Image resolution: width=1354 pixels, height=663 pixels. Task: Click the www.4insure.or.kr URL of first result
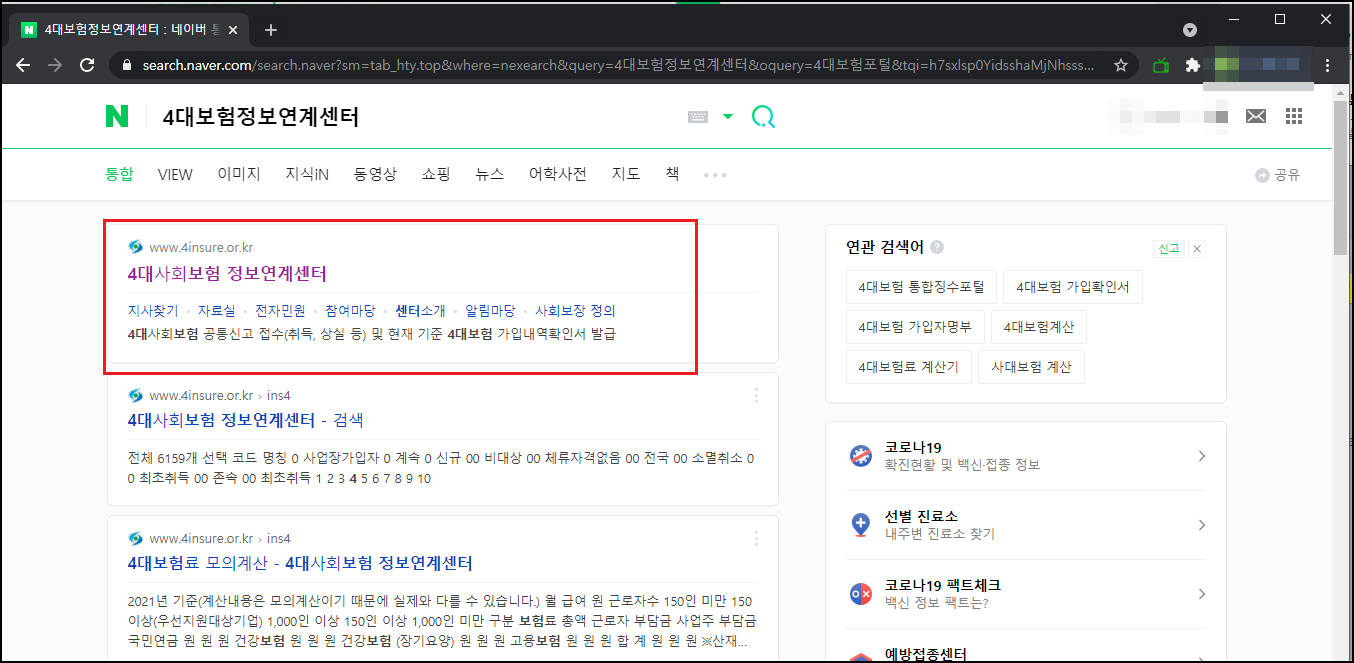point(201,247)
